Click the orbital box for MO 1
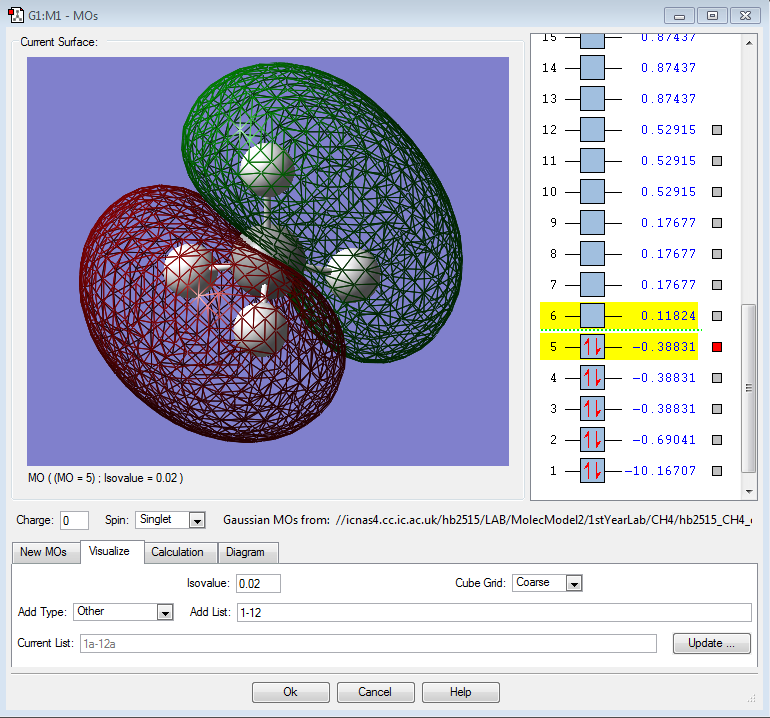 [x=592, y=471]
